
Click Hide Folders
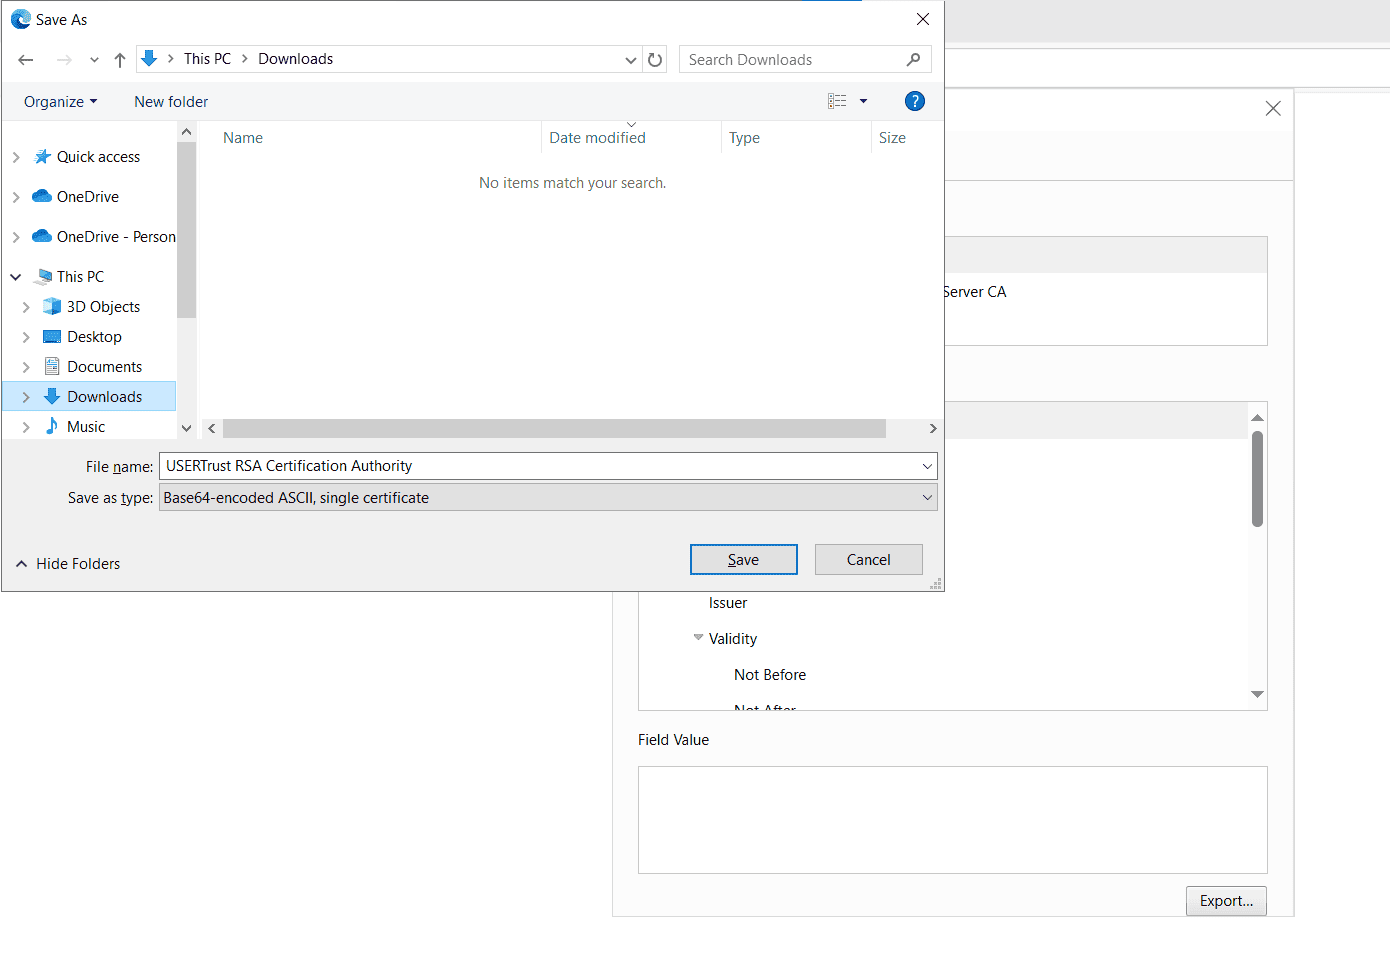pos(66,563)
